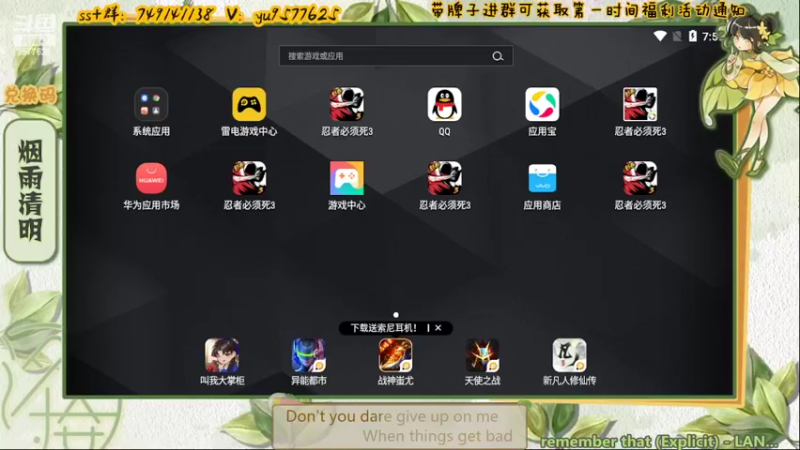Tap the Wi-Fi status icon
Image resolution: width=800 pixels, height=450 pixels.
click(660, 36)
